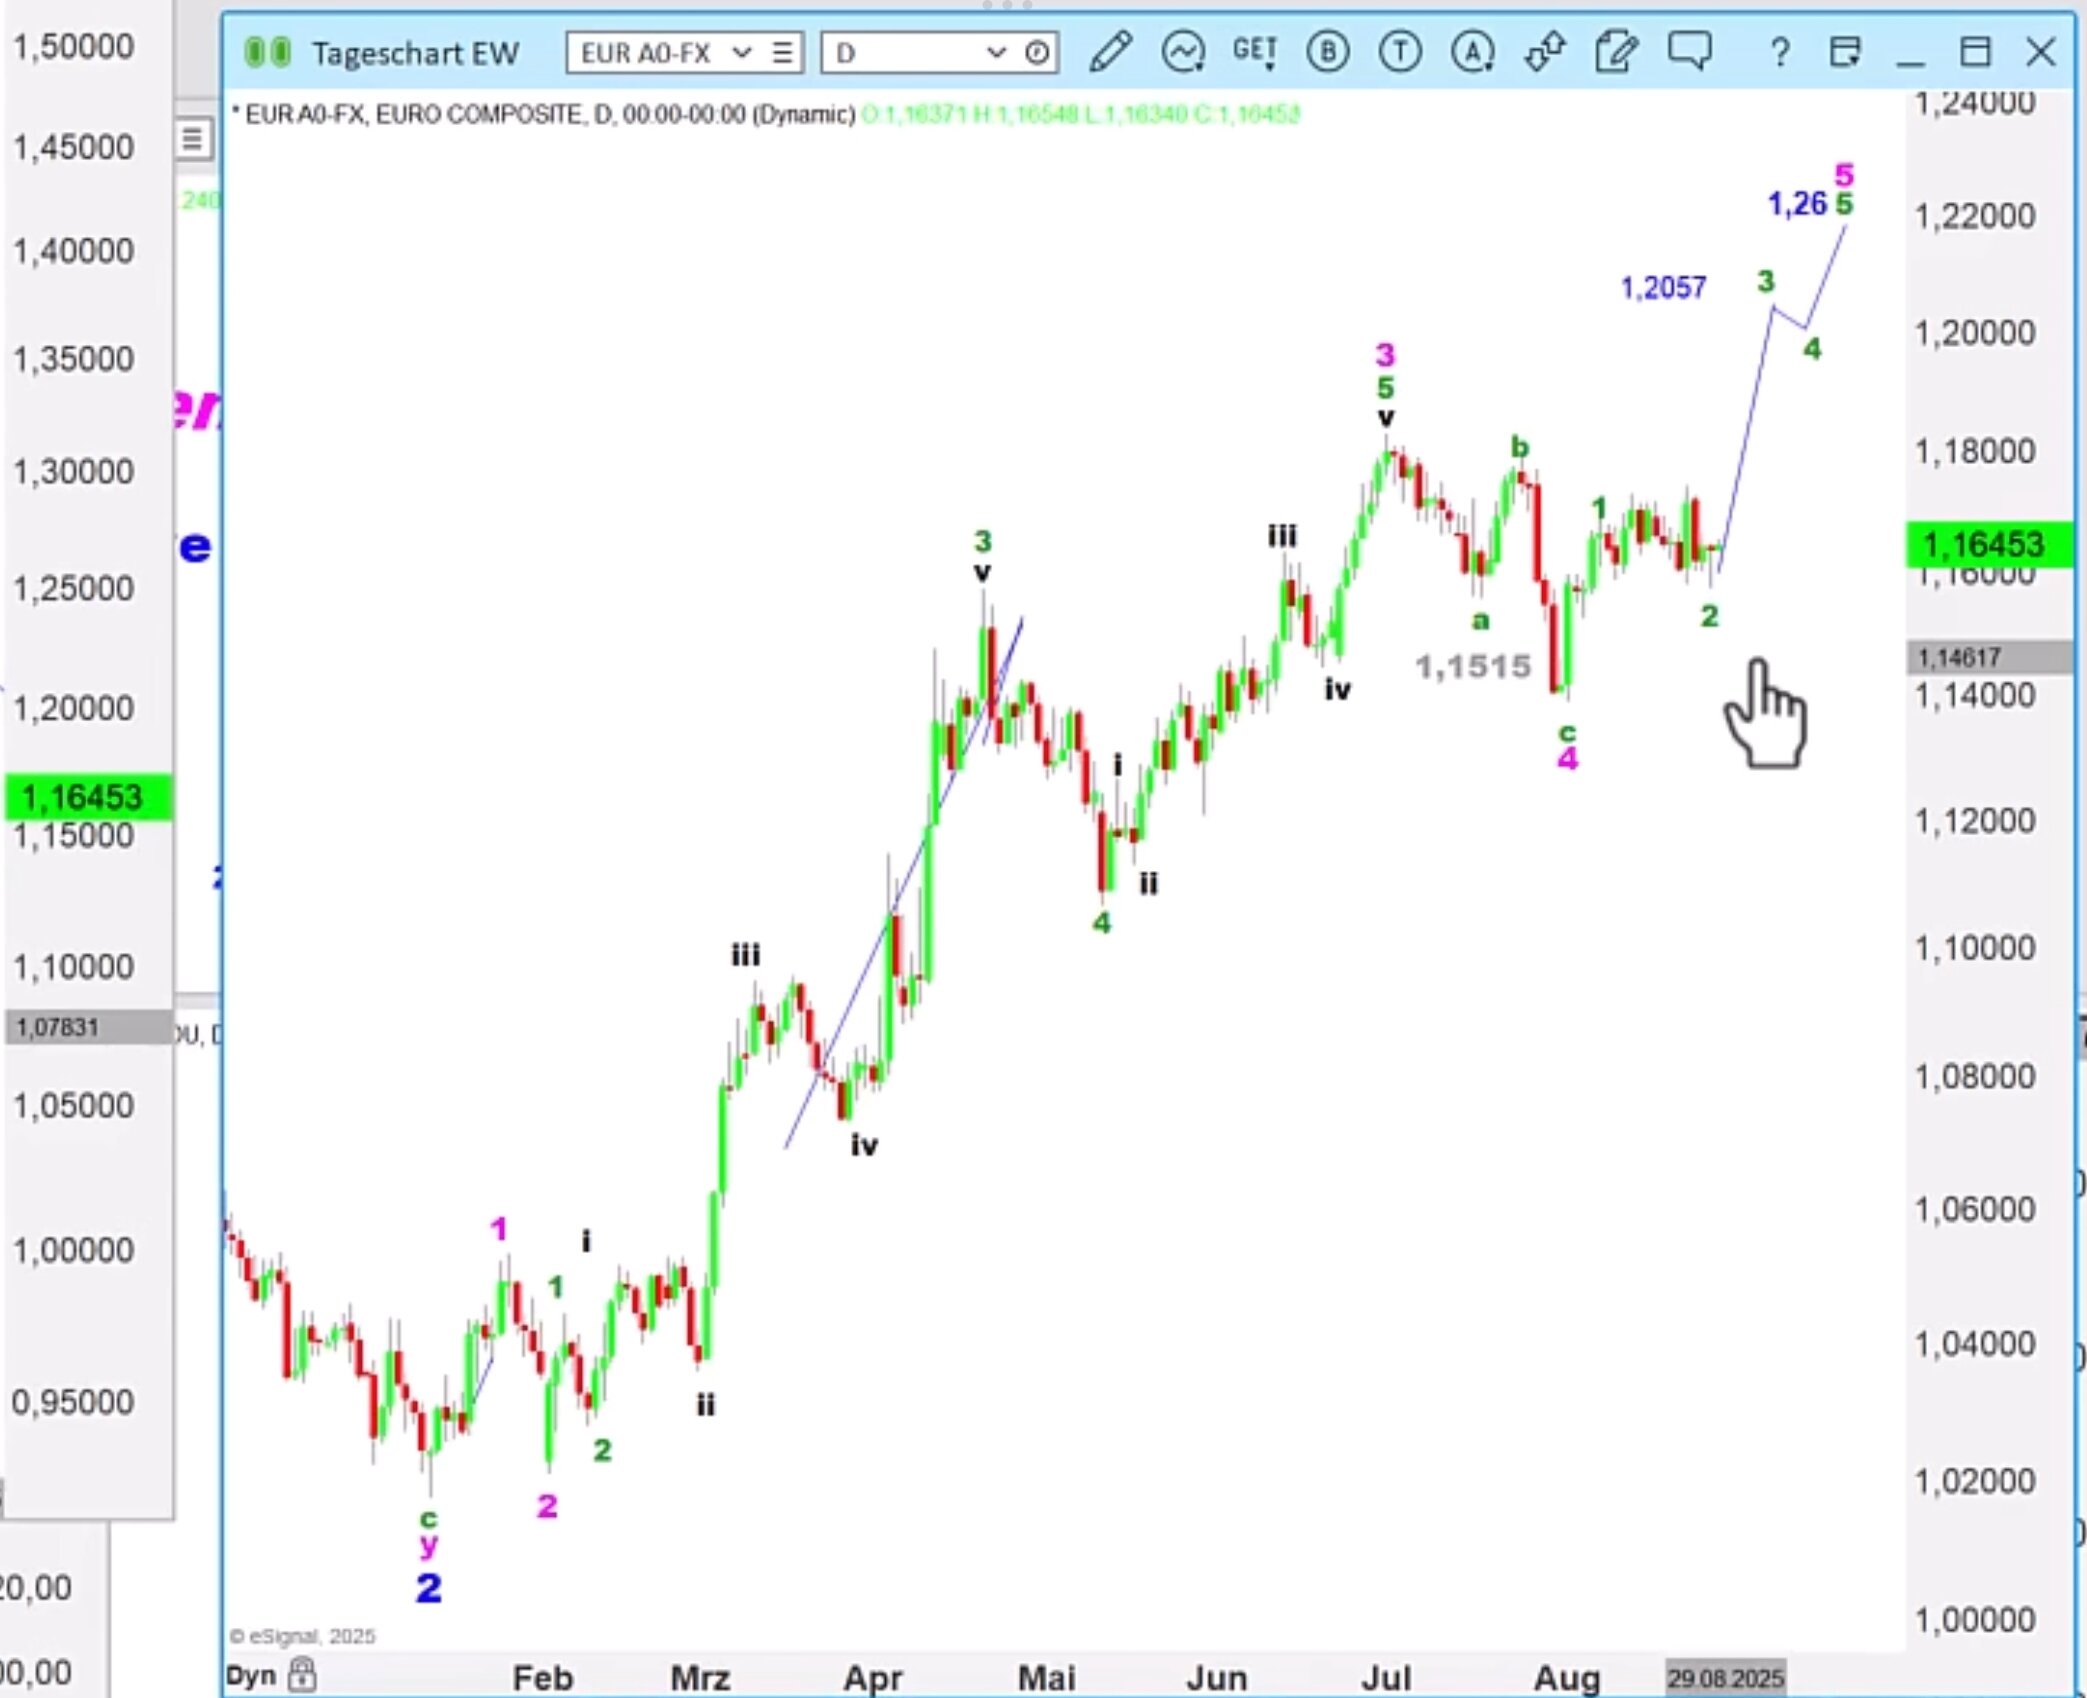Open the GET dropdown menu
The height and width of the screenshot is (1698, 2087).
[1254, 52]
